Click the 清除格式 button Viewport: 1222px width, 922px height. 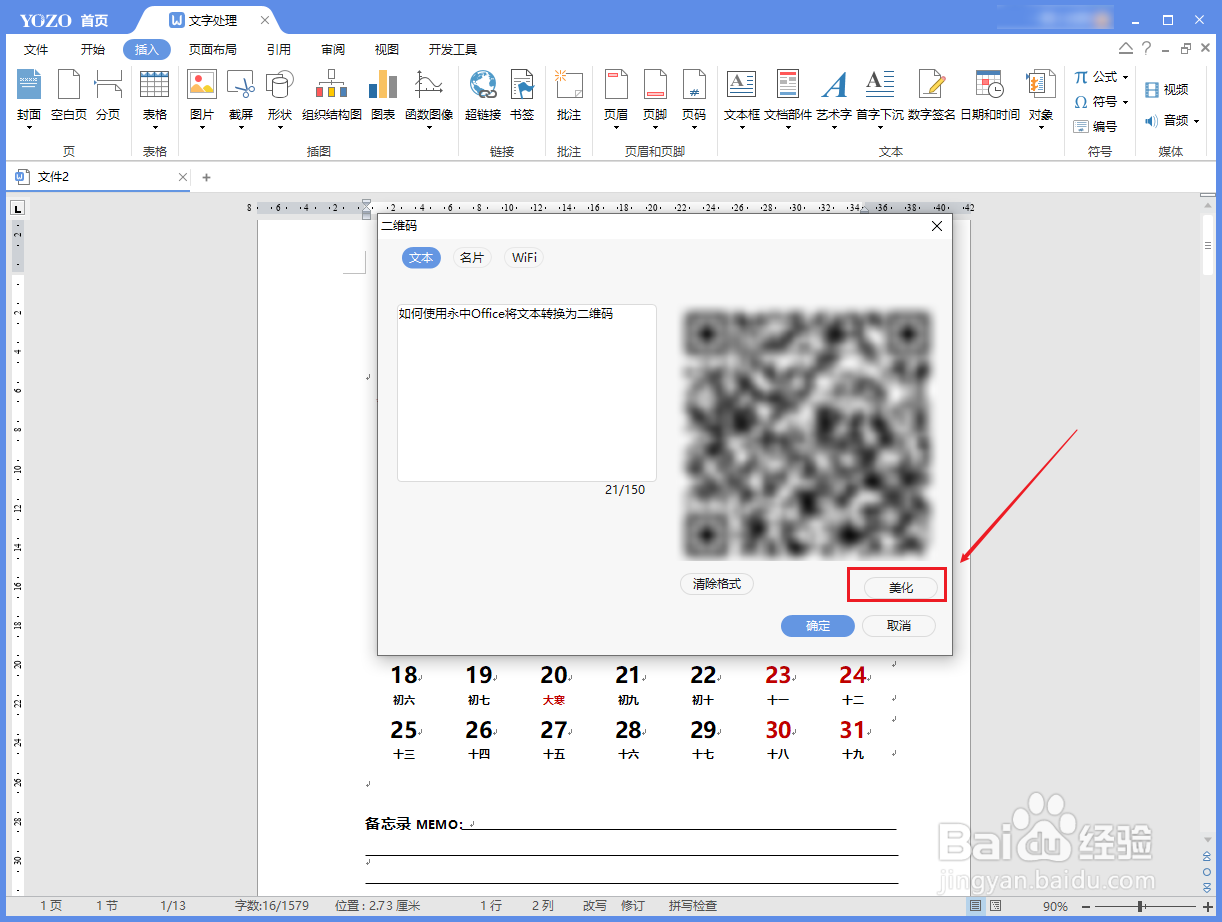(x=717, y=584)
